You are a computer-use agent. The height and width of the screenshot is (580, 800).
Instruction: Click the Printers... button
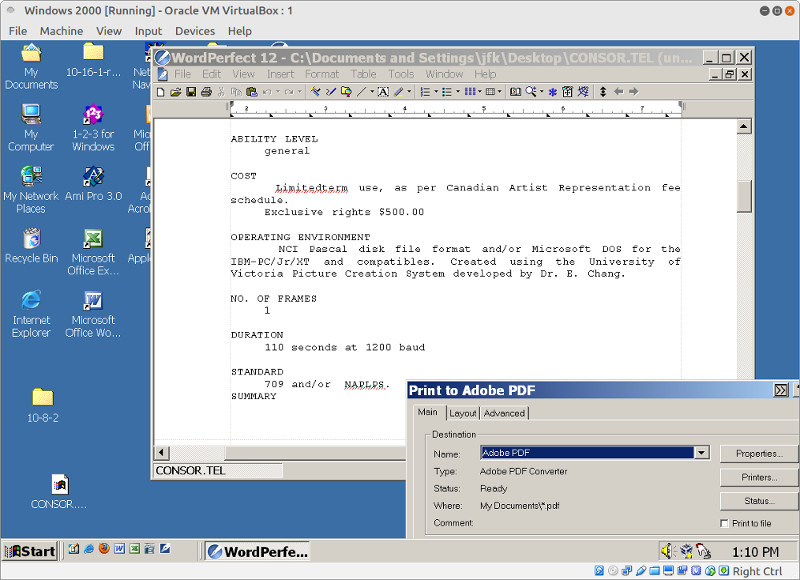point(759,477)
